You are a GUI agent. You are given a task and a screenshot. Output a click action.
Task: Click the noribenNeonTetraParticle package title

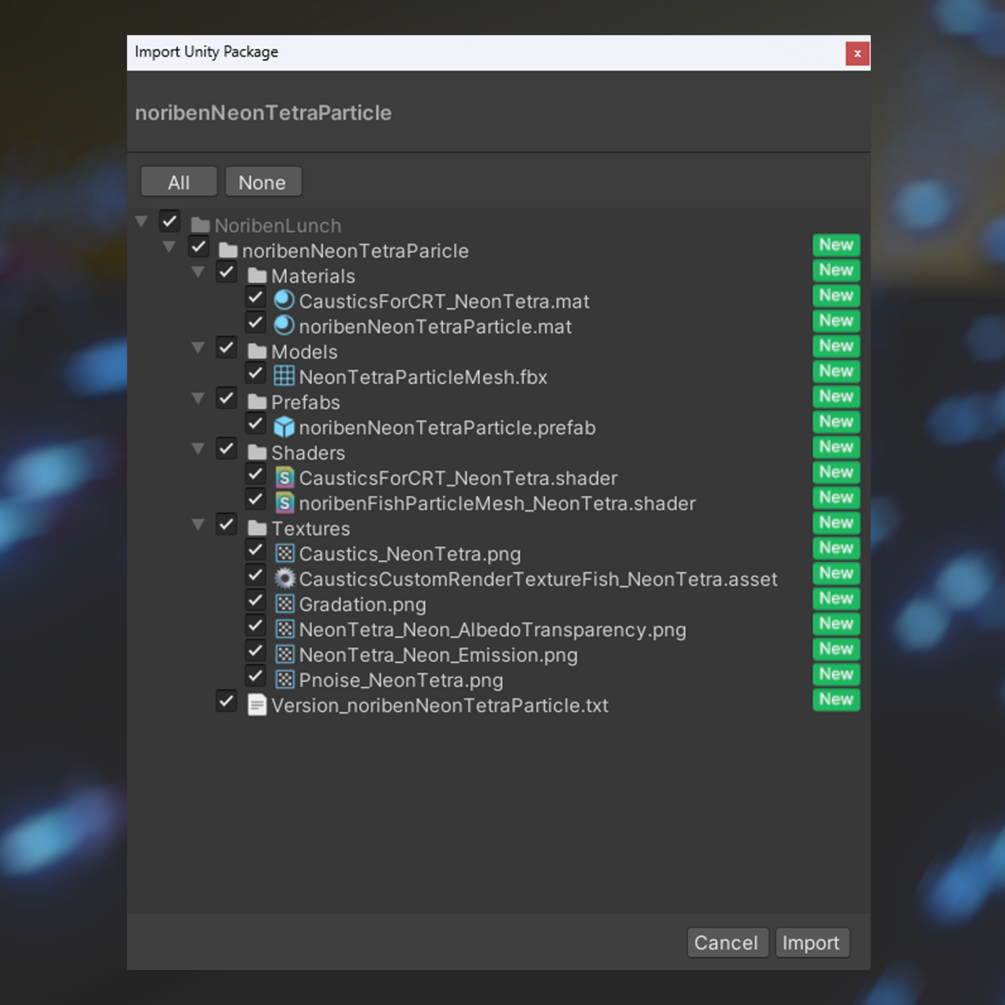263,113
